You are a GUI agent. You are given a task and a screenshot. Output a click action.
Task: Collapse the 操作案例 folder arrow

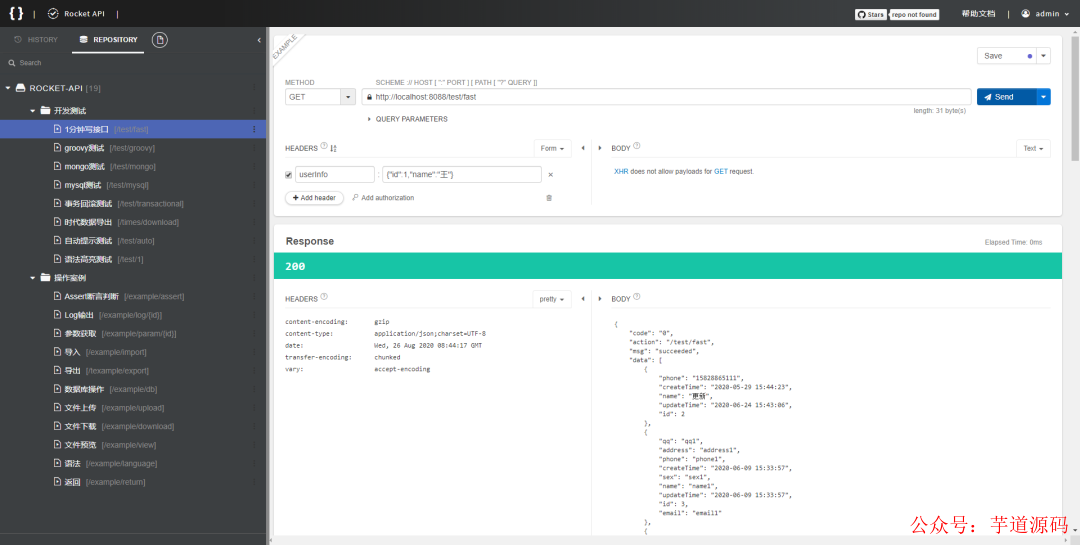32,278
